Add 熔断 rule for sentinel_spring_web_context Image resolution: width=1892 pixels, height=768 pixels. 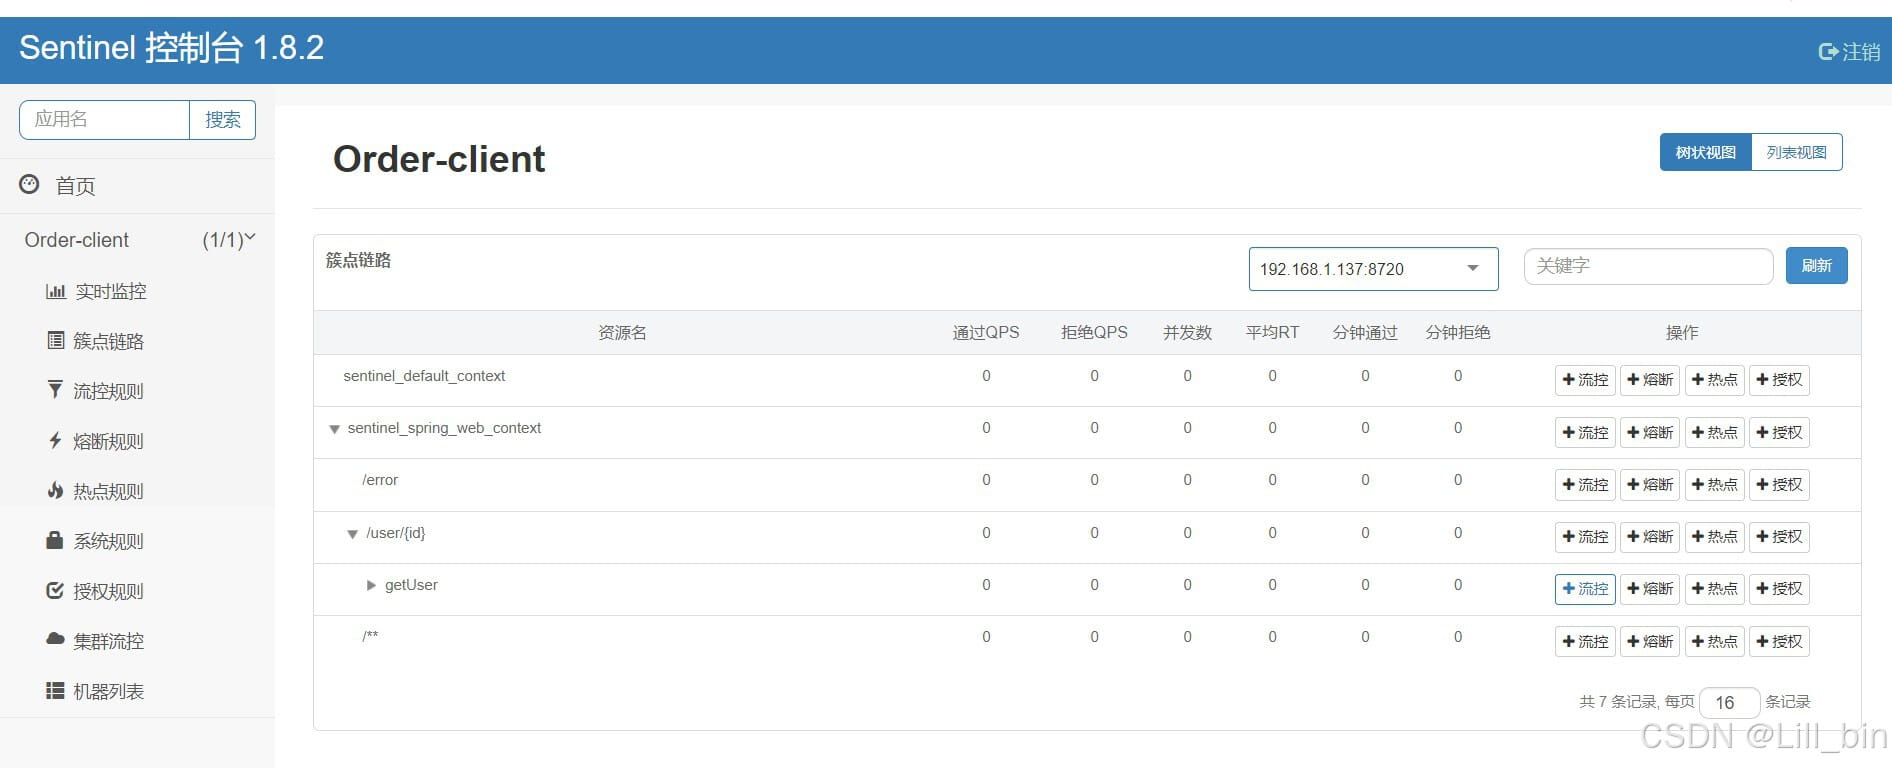tap(1650, 433)
